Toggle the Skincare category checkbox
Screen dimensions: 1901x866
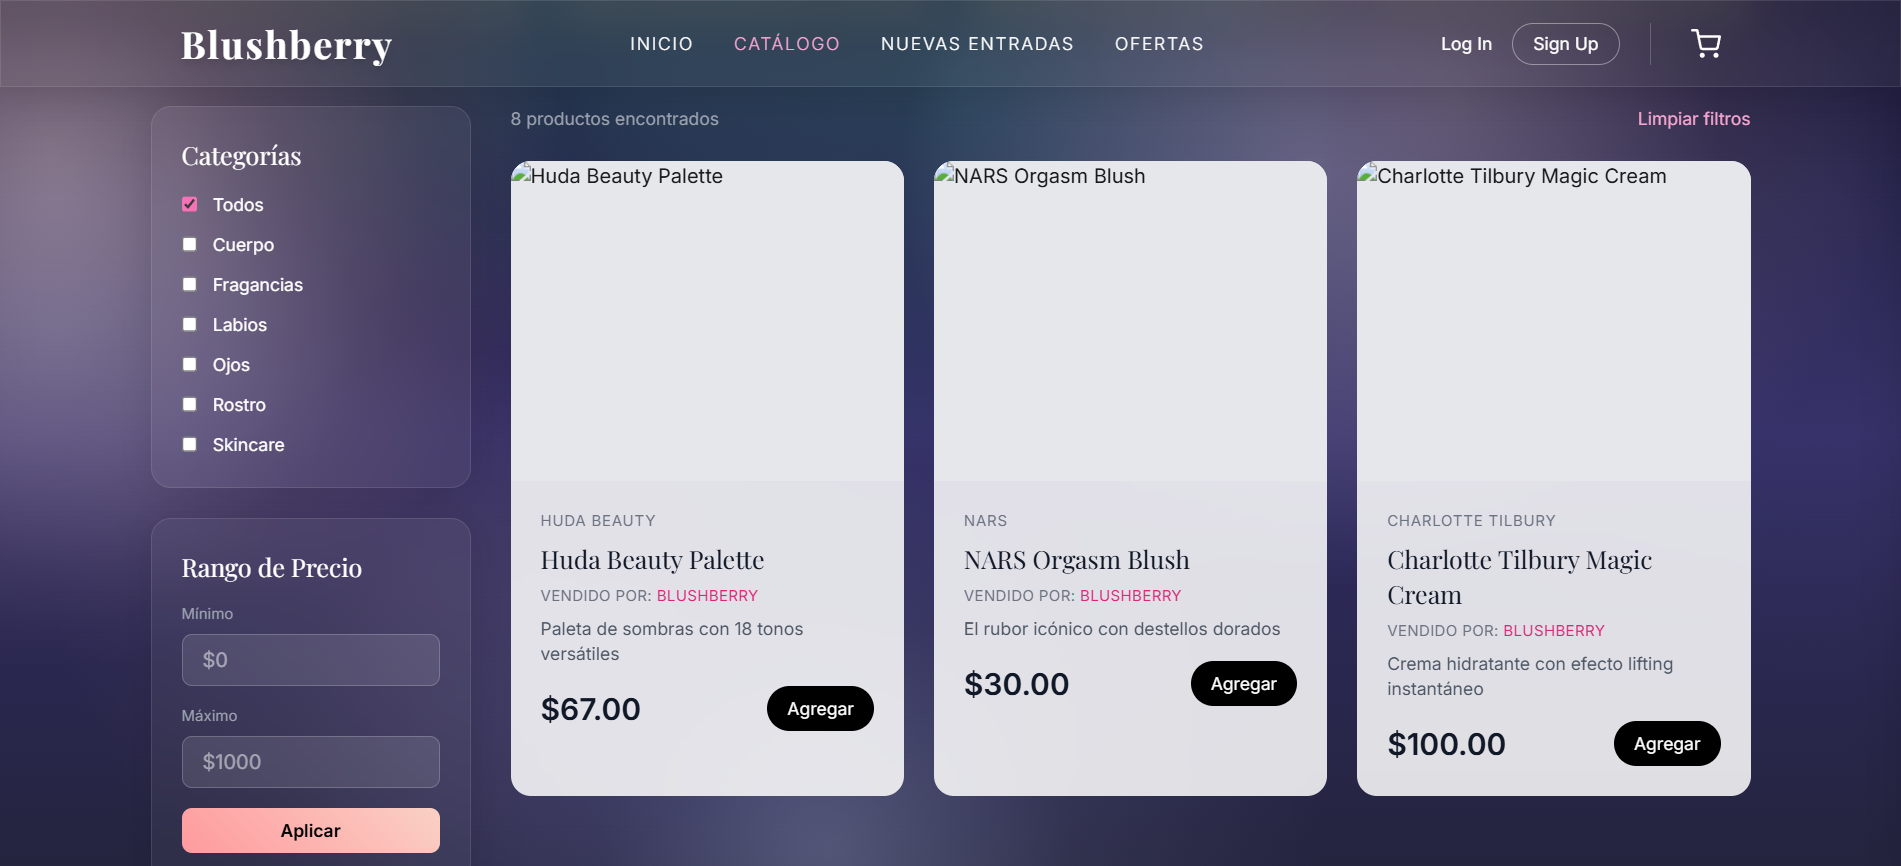coord(190,444)
